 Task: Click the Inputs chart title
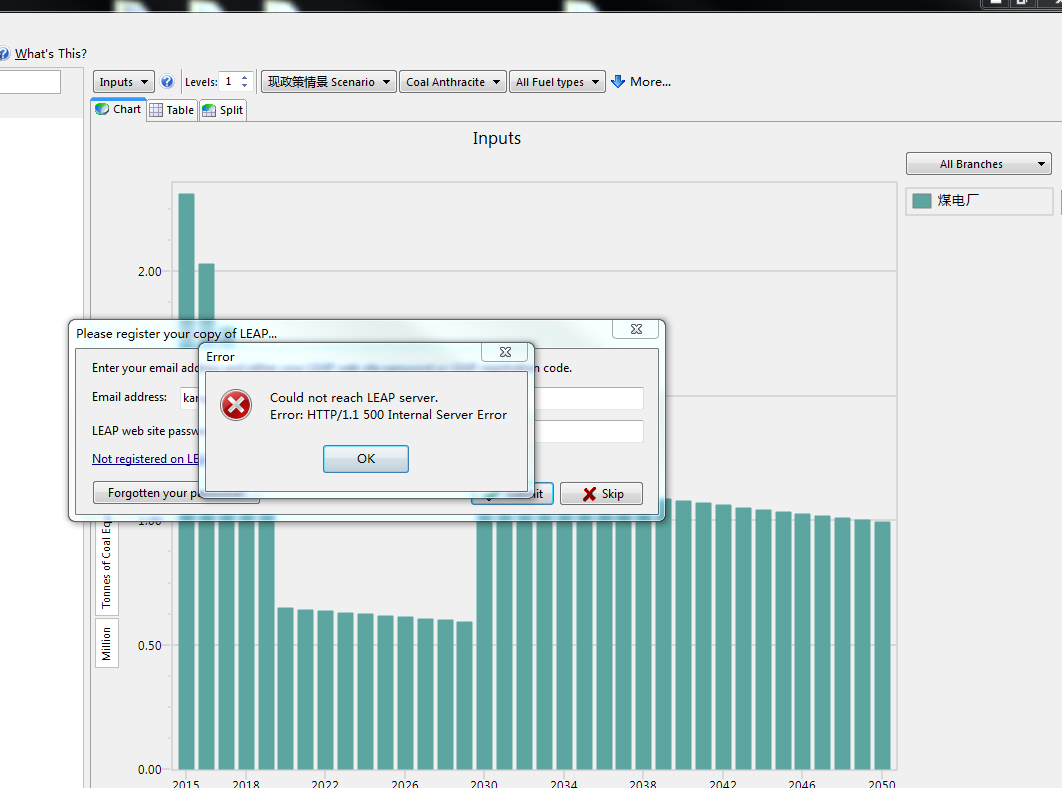(x=496, y=138)
